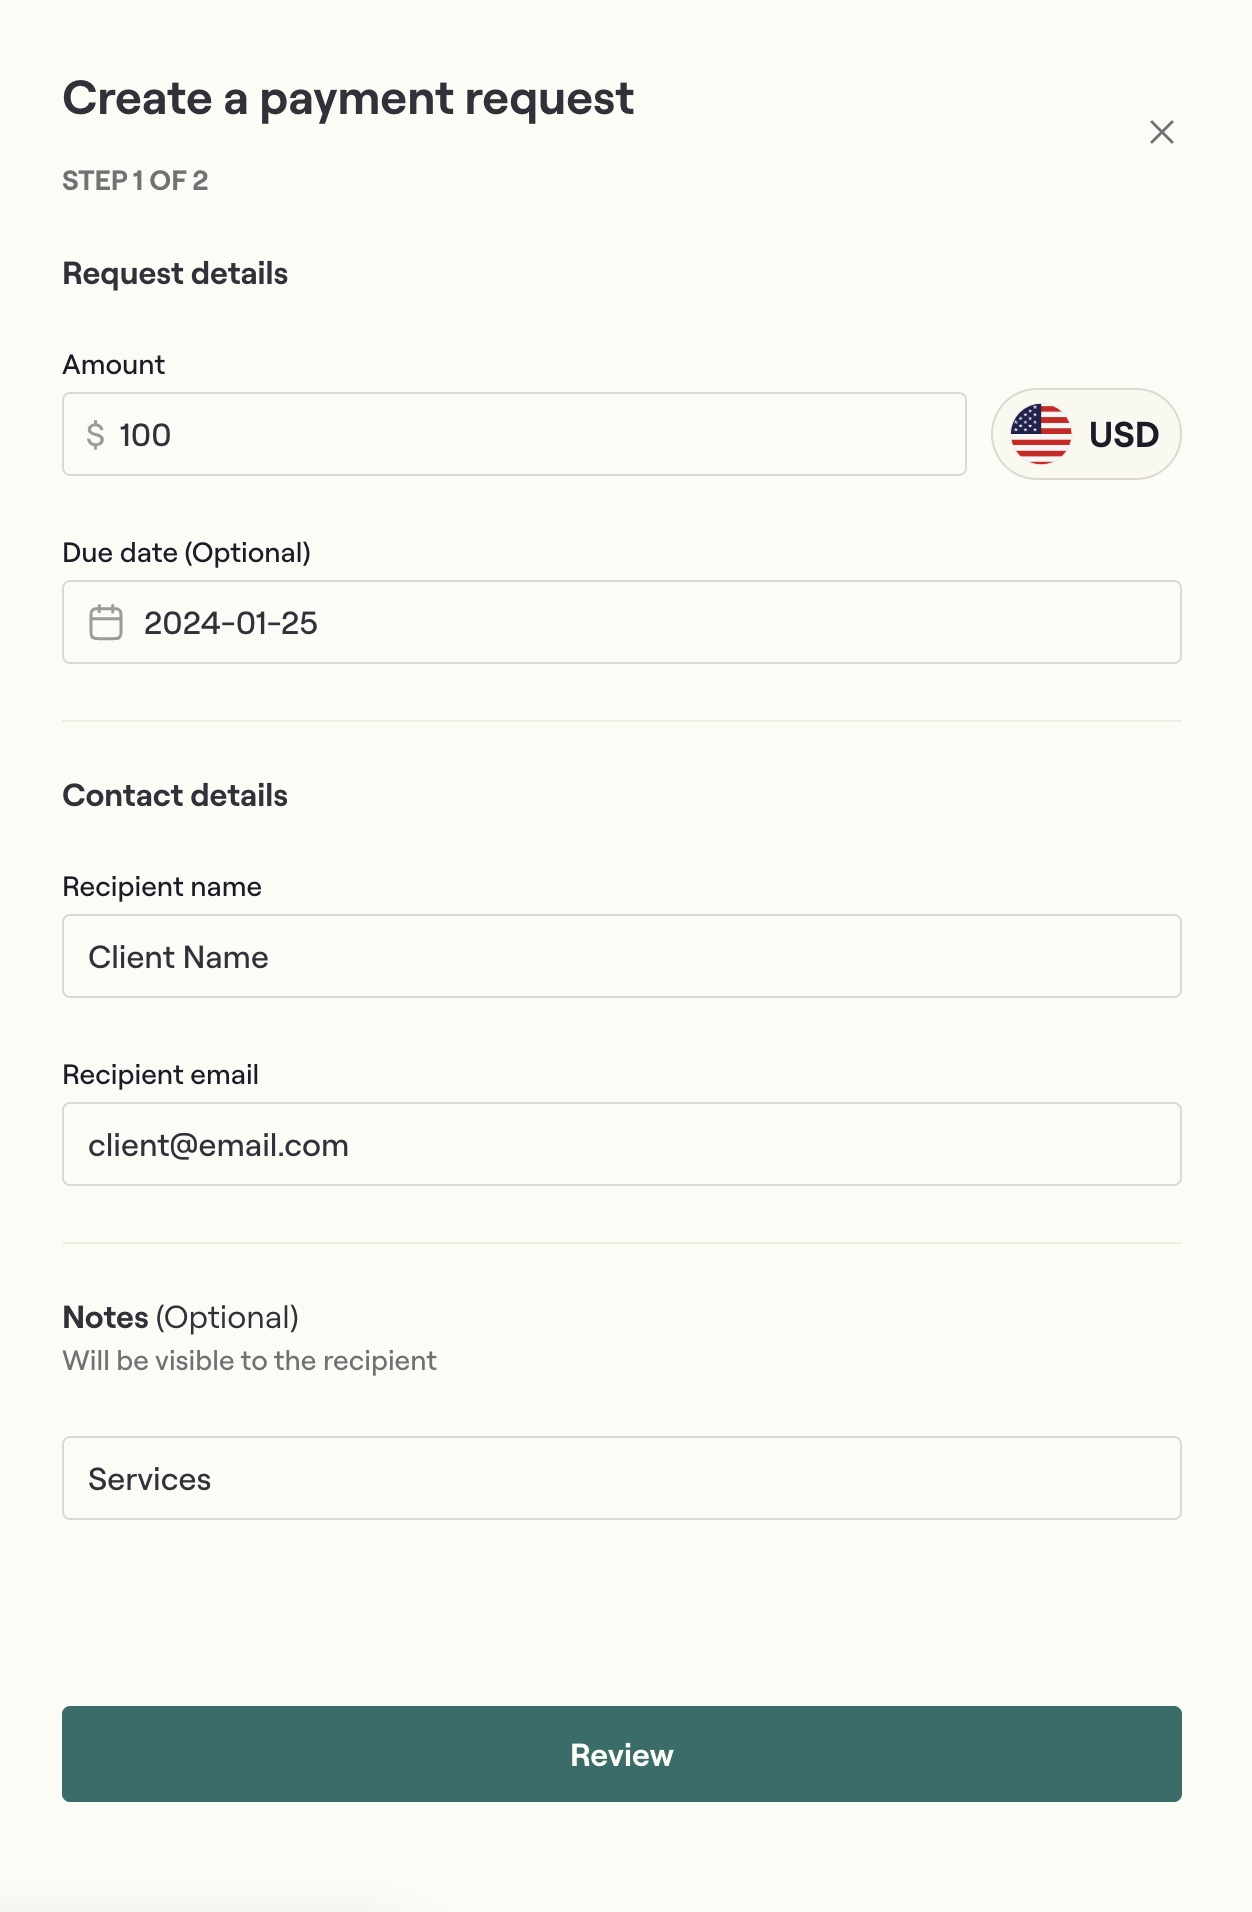Viewport: 1252px width, 1912px height.
Task: Click the Request details heading
Action: [x=175, y=274]
